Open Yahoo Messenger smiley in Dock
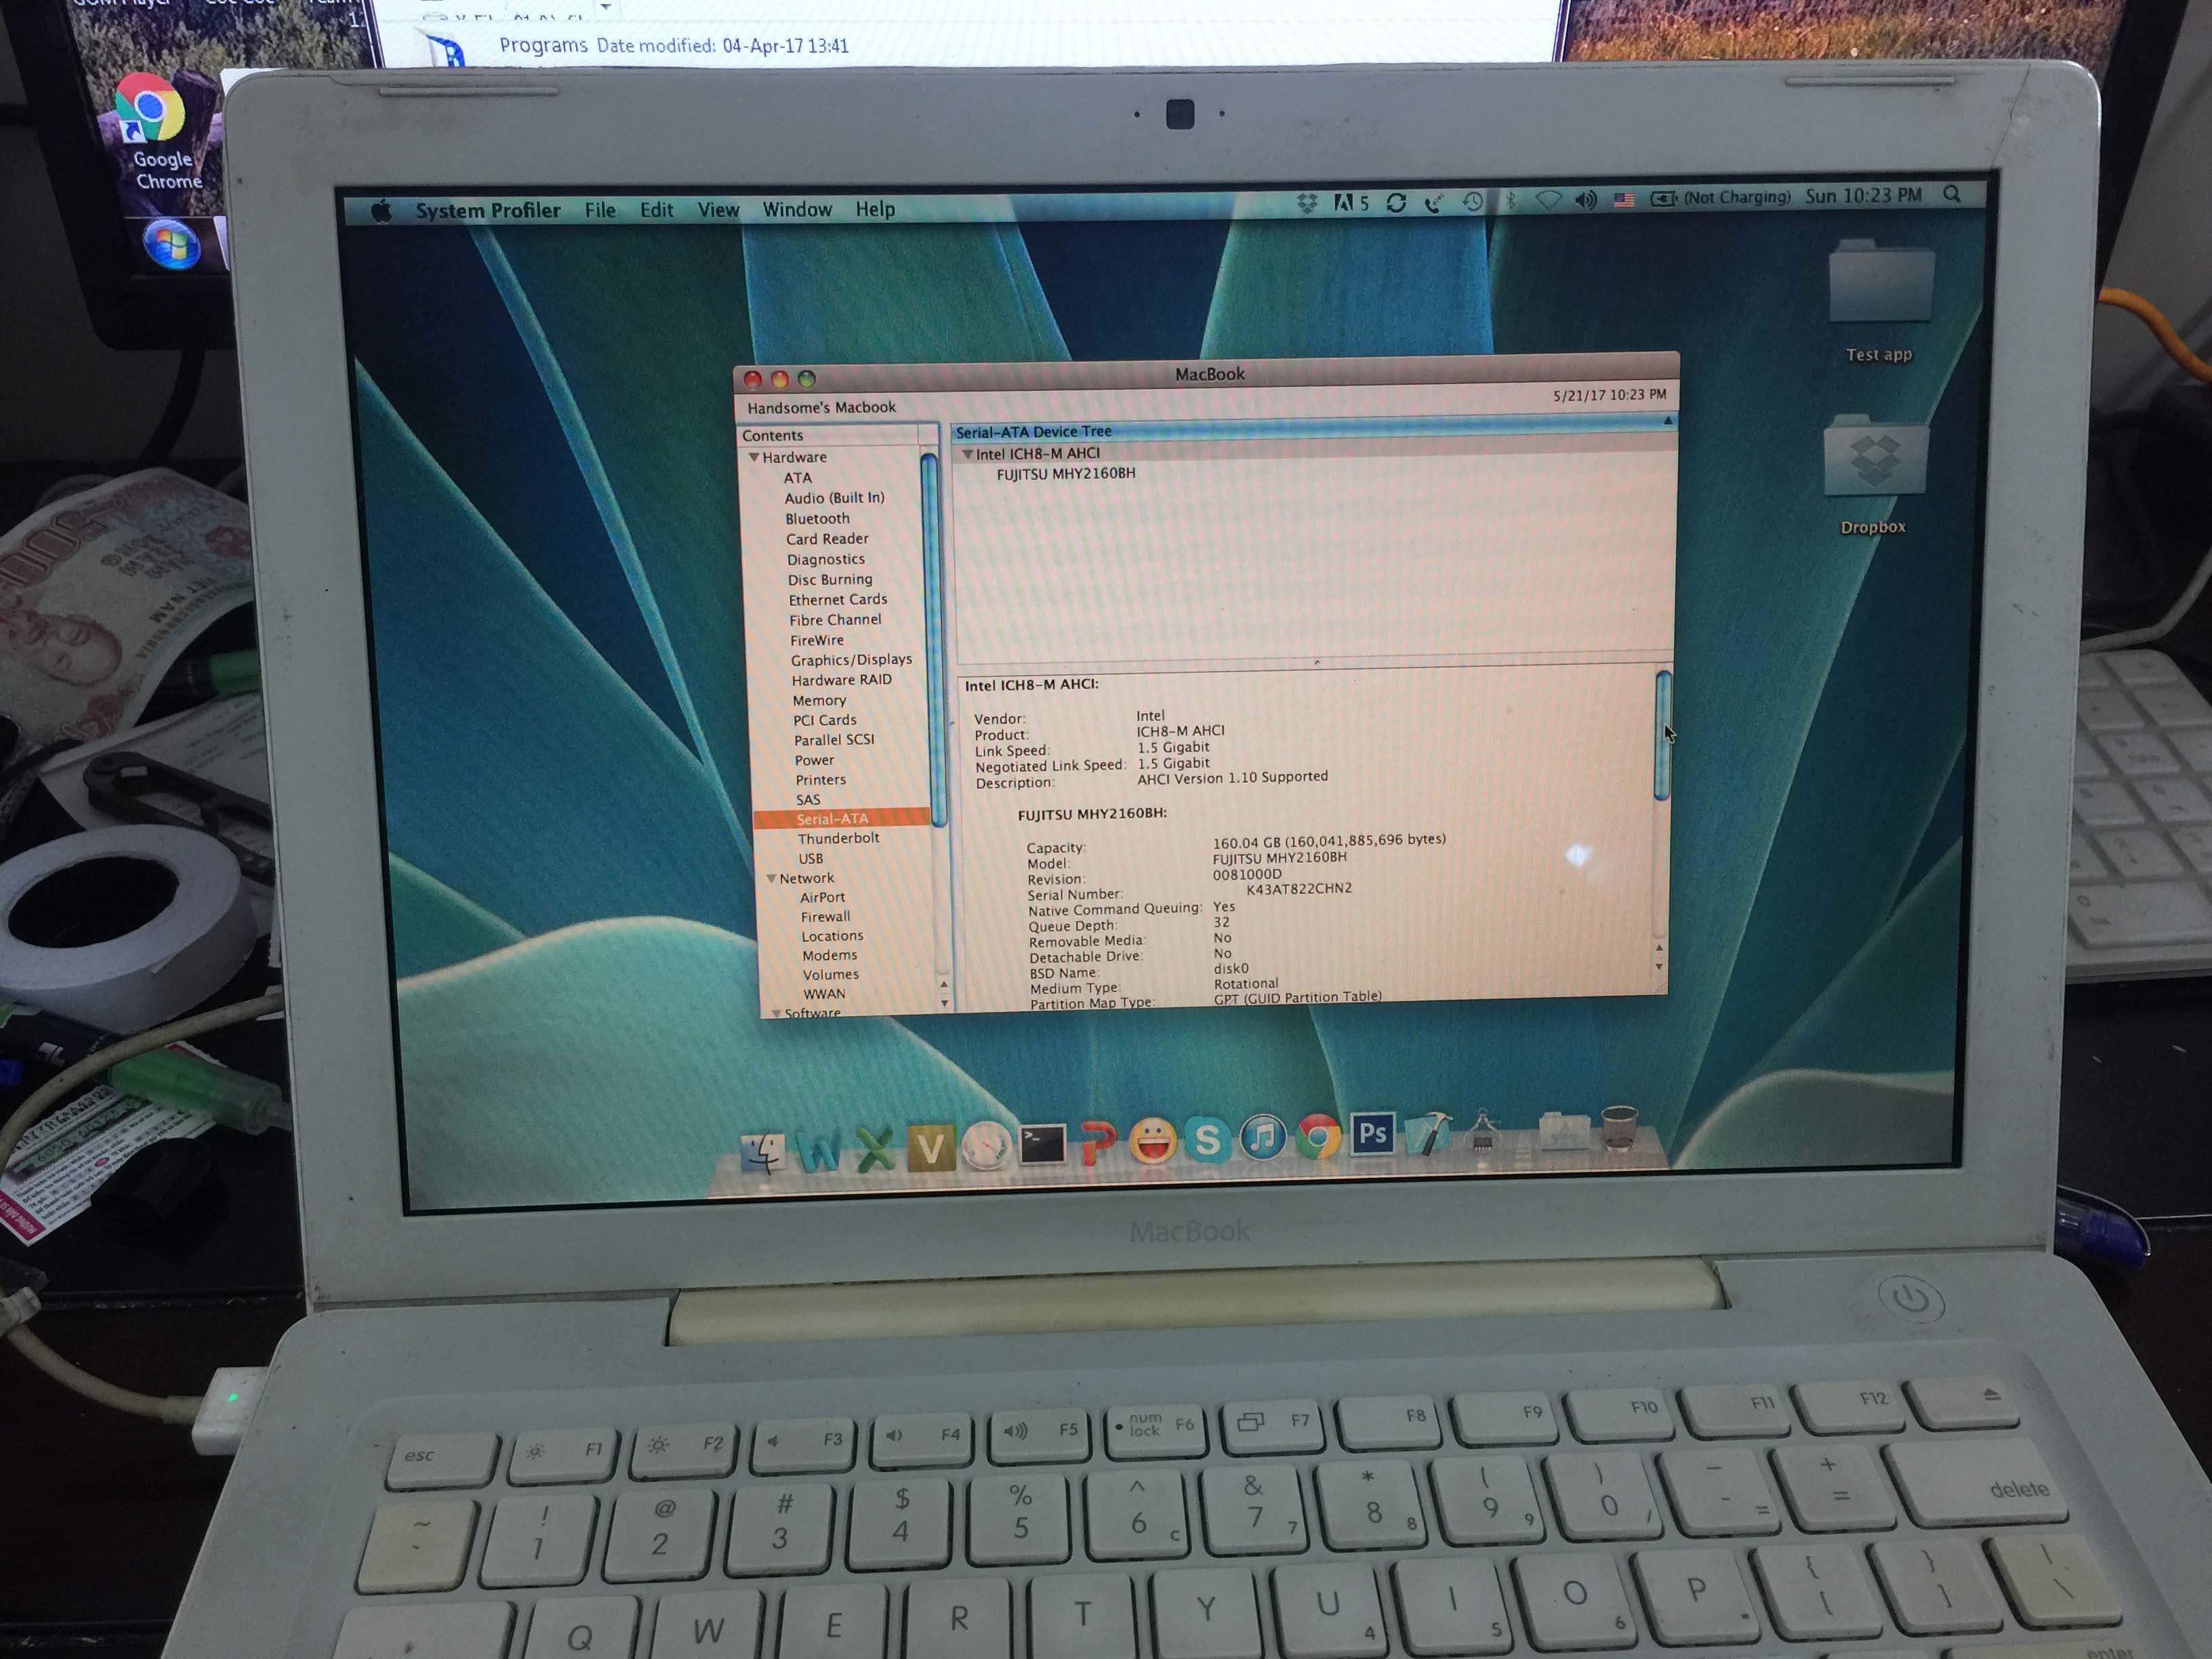The width and height of the screenshot is (2212, 1659). pos(1152,1141)
